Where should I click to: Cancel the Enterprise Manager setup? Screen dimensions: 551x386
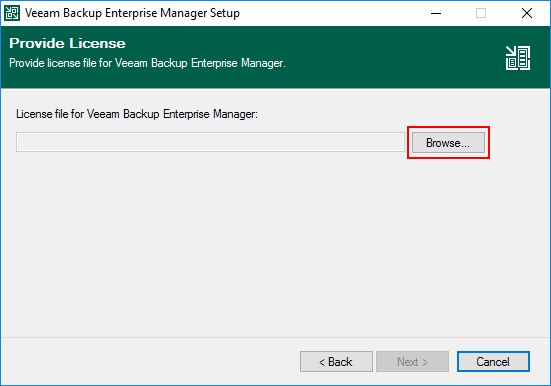(x=493, y=361)
